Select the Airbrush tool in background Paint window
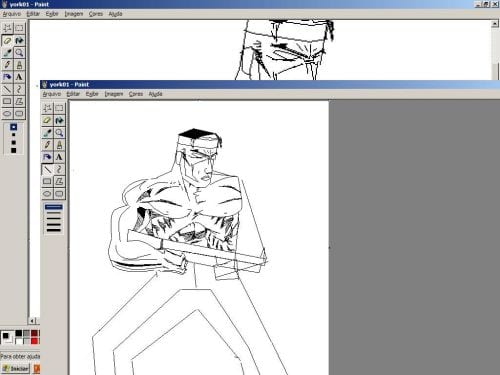The image size is (500, 375). click(7, 77)
